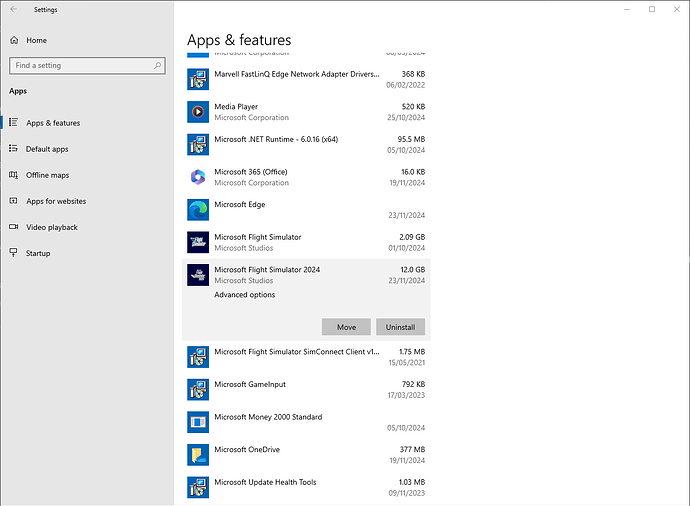Viewport: 690px width, 506px height.
Task: Open the Home page icon
Action: pos(15,40)
